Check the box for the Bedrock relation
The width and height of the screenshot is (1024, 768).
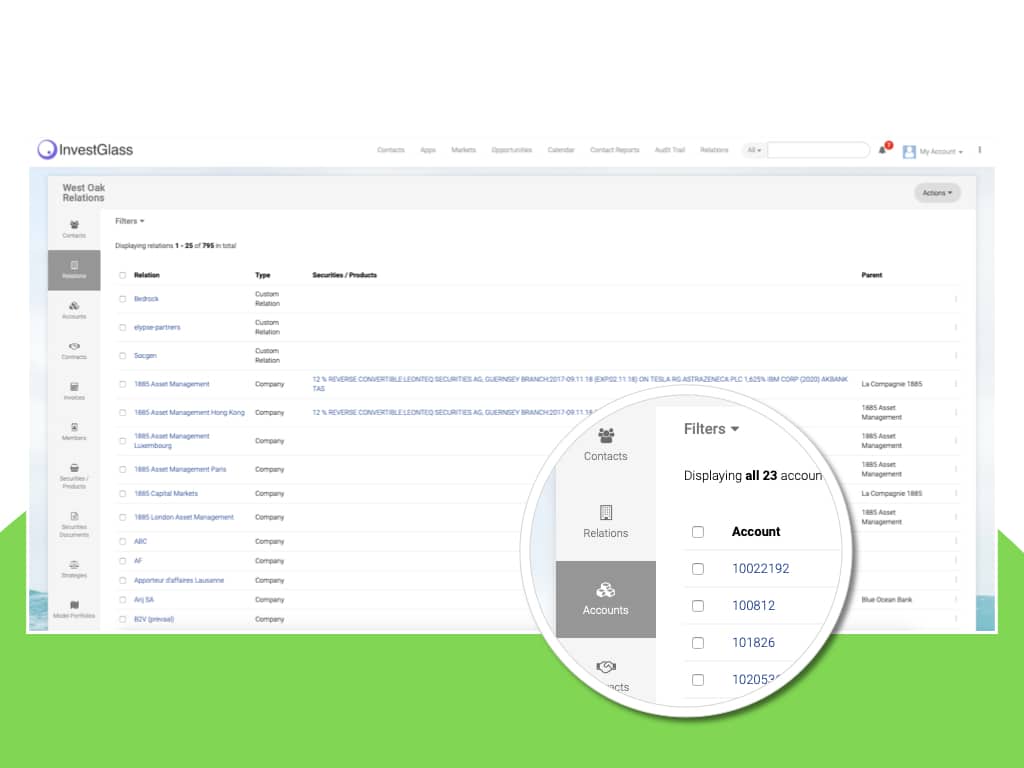pyautogui.click(x=122, y=299)
